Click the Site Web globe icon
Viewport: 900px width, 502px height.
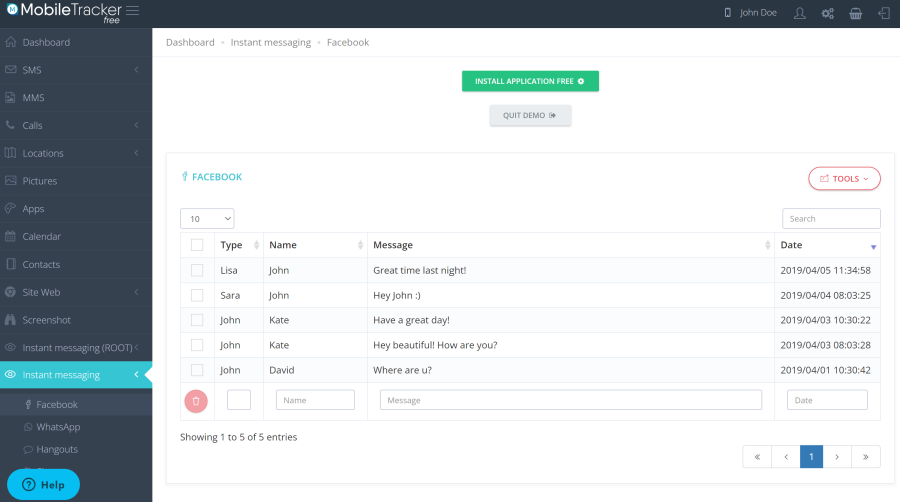pyautogui.click(x=10, y=291)
